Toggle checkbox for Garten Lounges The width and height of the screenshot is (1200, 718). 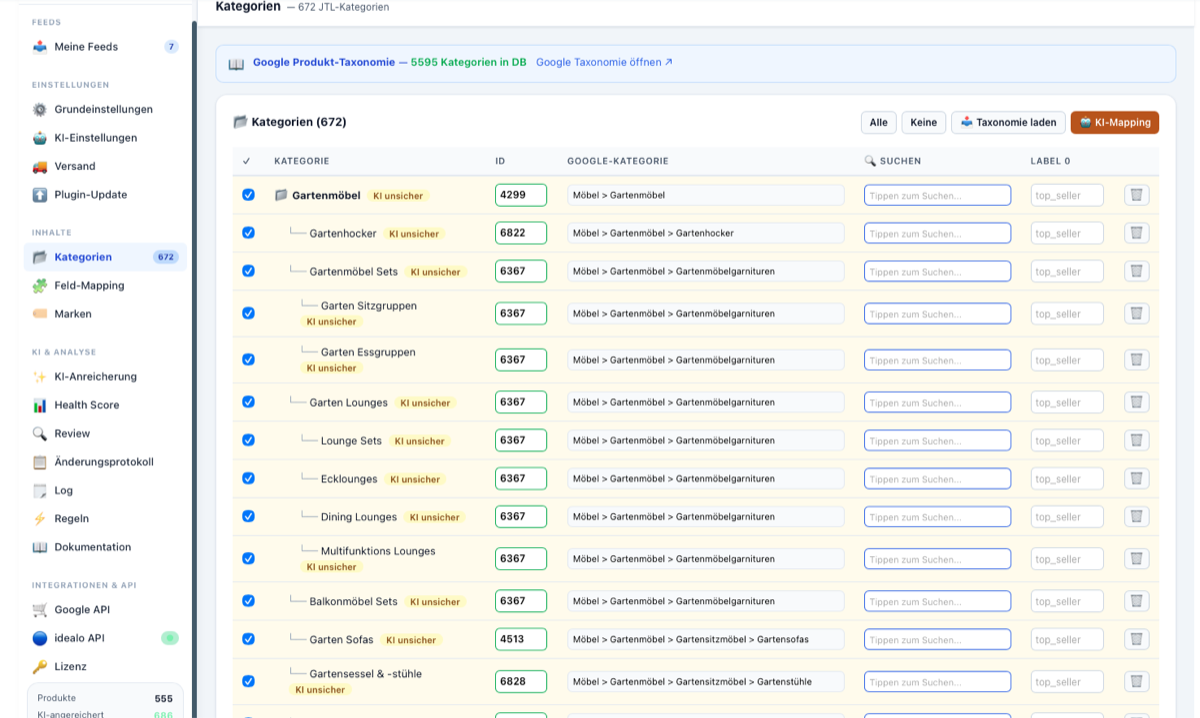(248, 402)
